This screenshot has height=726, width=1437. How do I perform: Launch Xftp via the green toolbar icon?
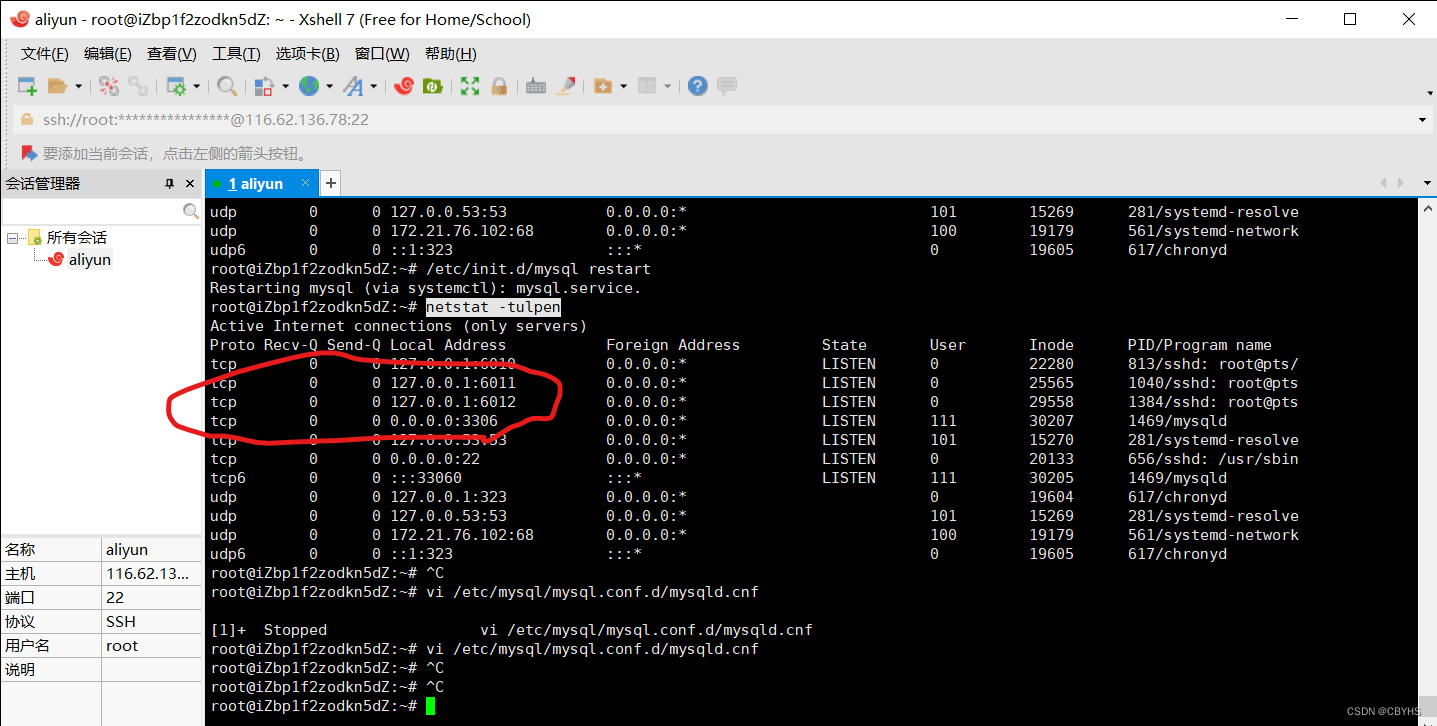[x=433, y=86]
